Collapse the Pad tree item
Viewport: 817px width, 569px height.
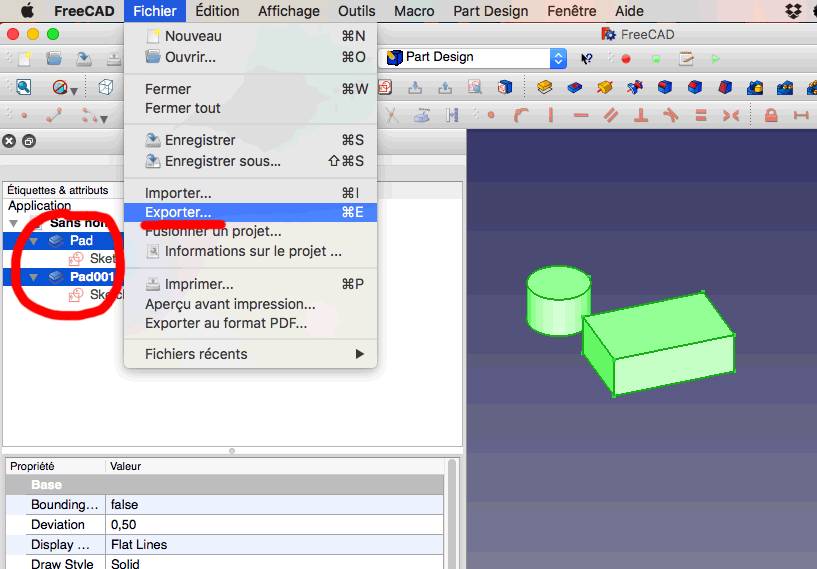(33, 241)
